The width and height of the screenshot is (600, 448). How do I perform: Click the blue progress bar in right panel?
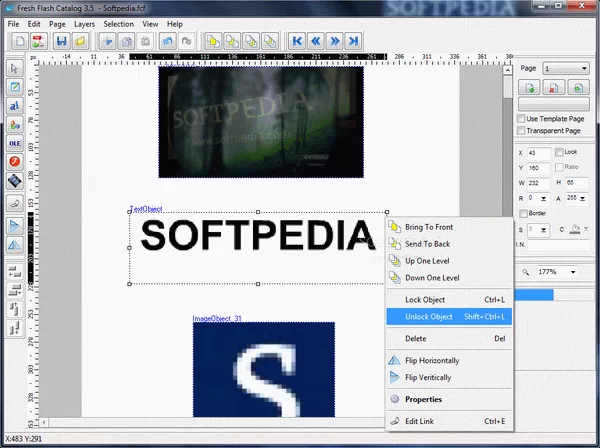pyautogui.click(x=534, y=295)
